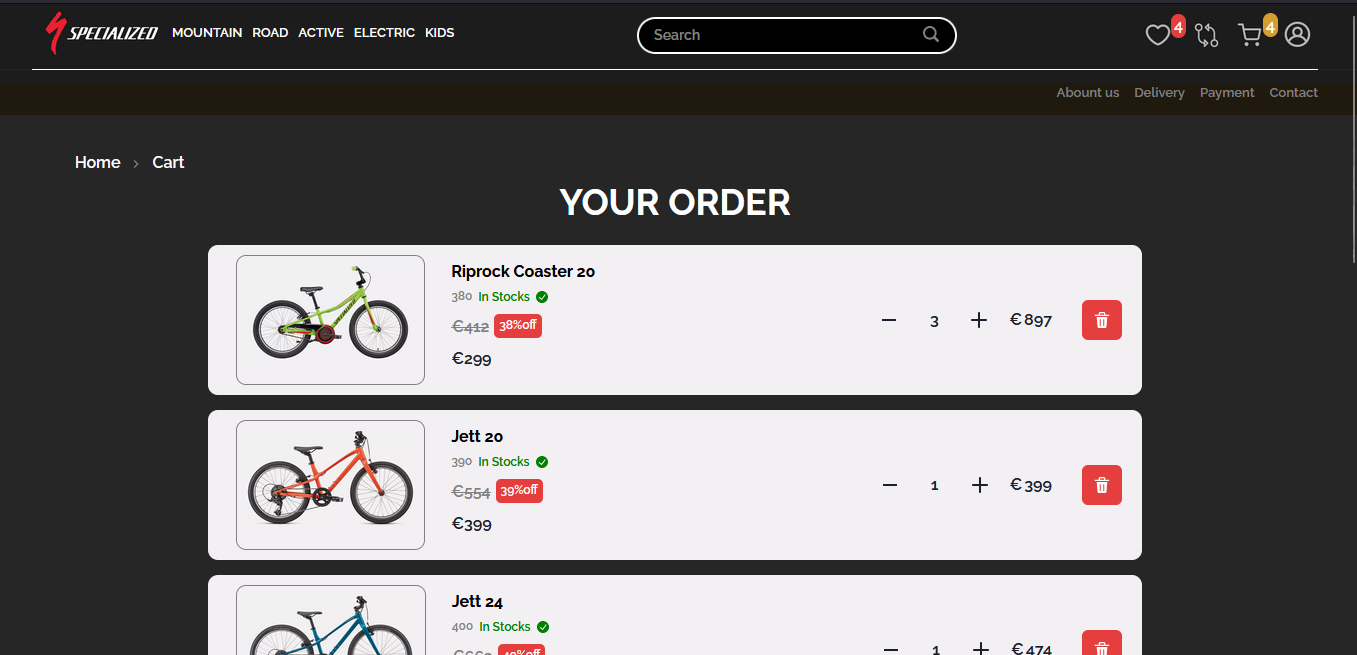
Task: Delete Riprock Coaster 20 with the trash icon
Action: (x=1101, y=320)
